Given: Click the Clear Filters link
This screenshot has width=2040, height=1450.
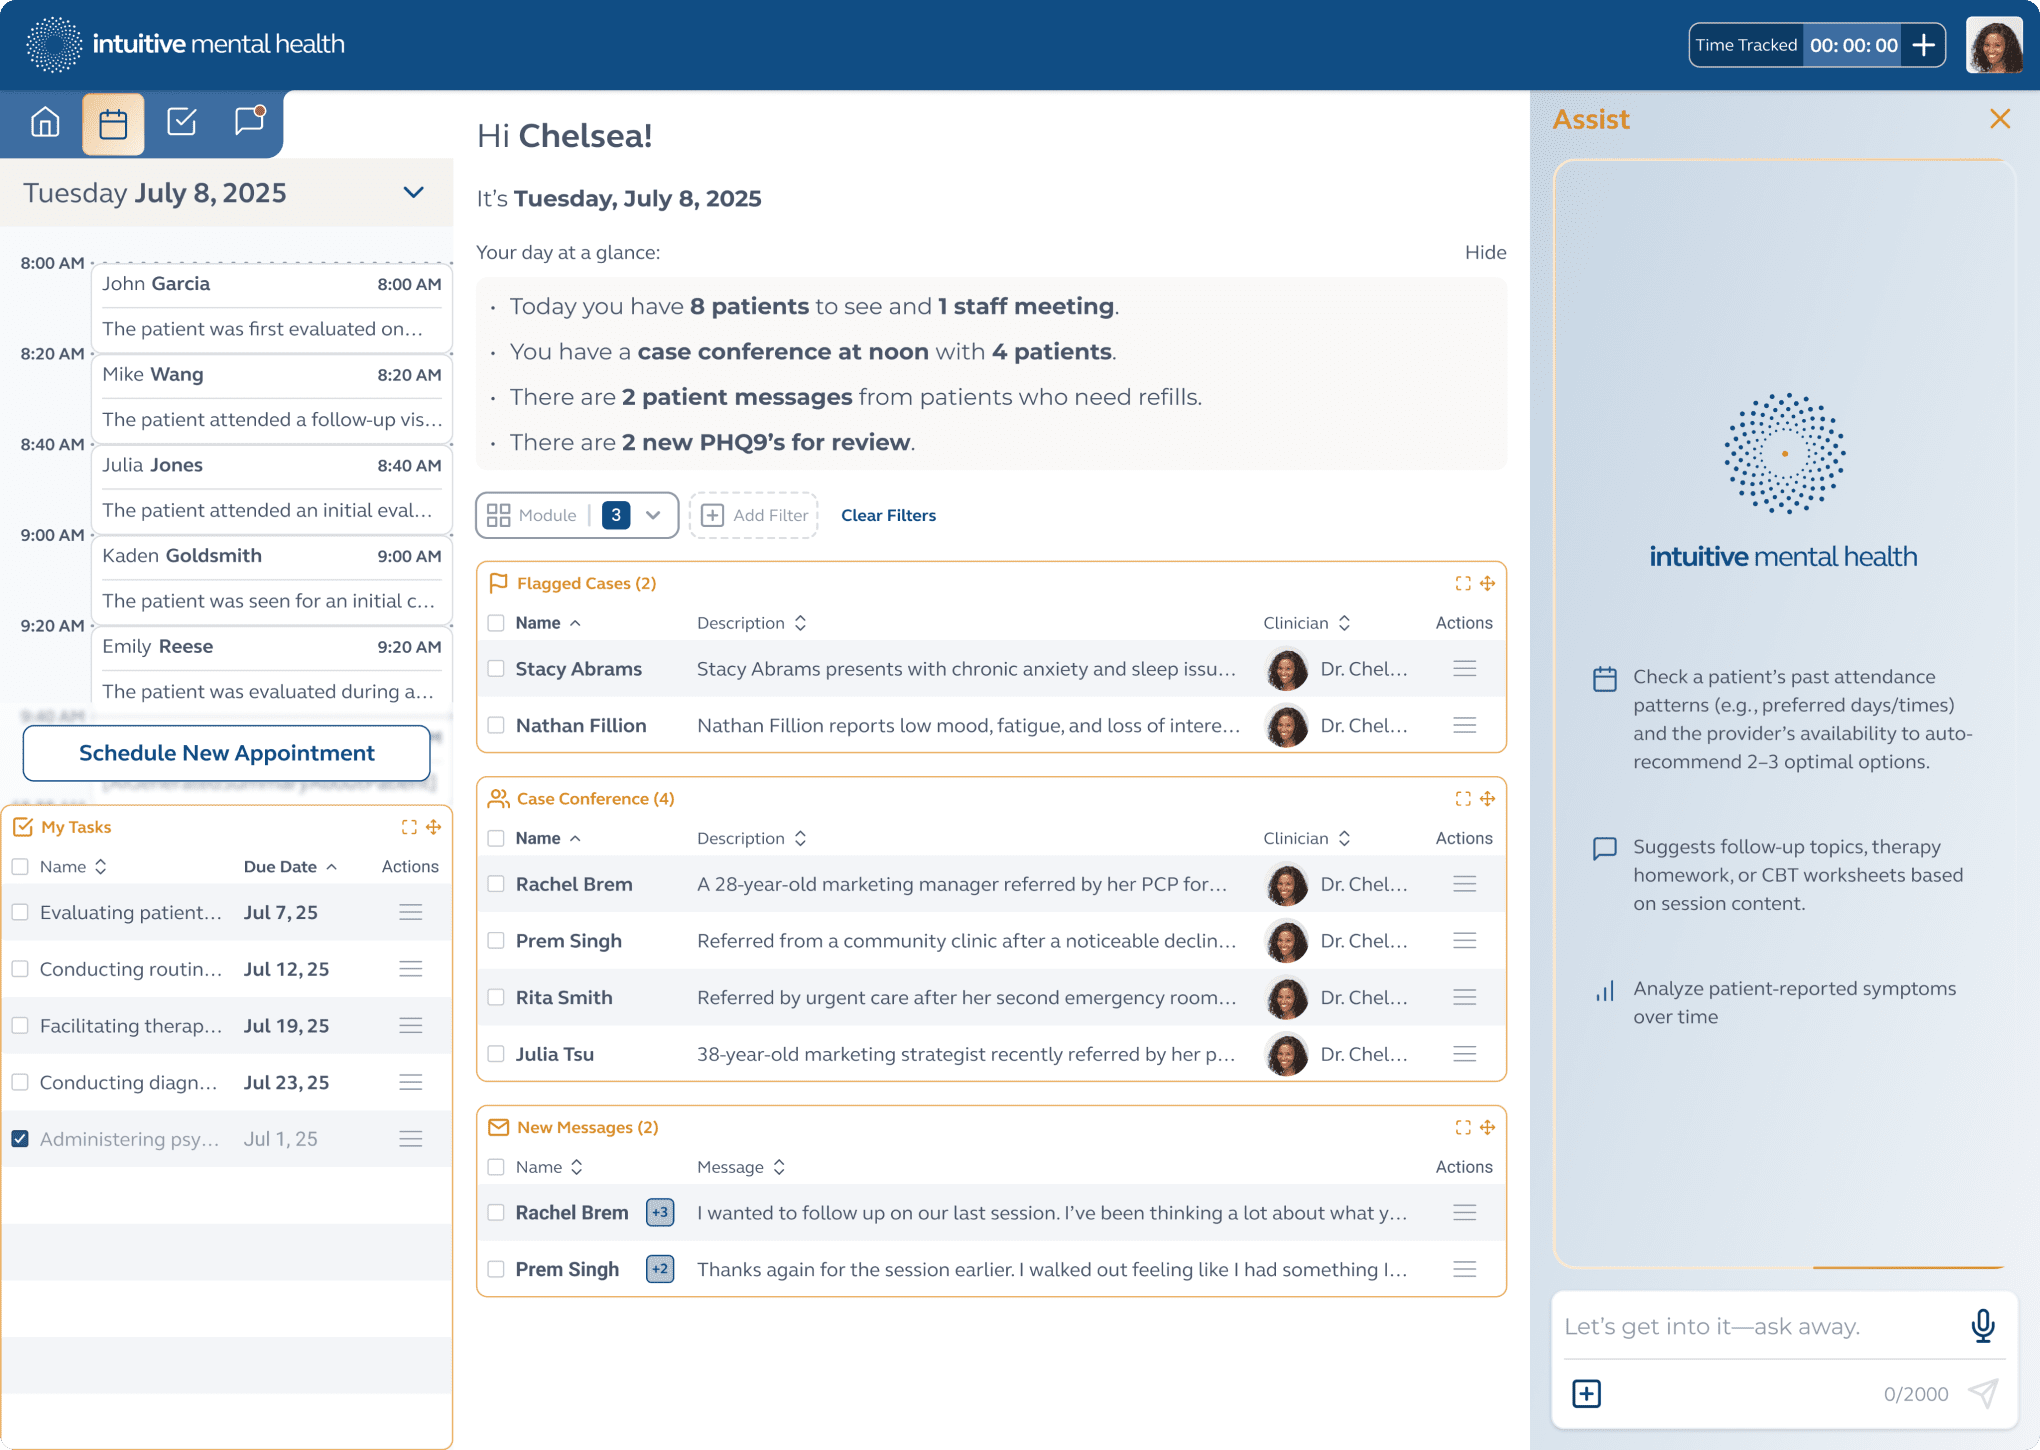Looking at the screenshot, I should (x=888, y=515).
